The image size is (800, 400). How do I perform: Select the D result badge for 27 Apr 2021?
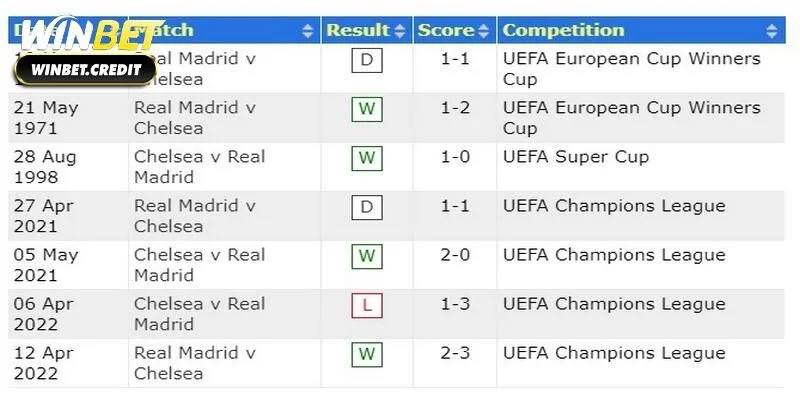point(367,207)
